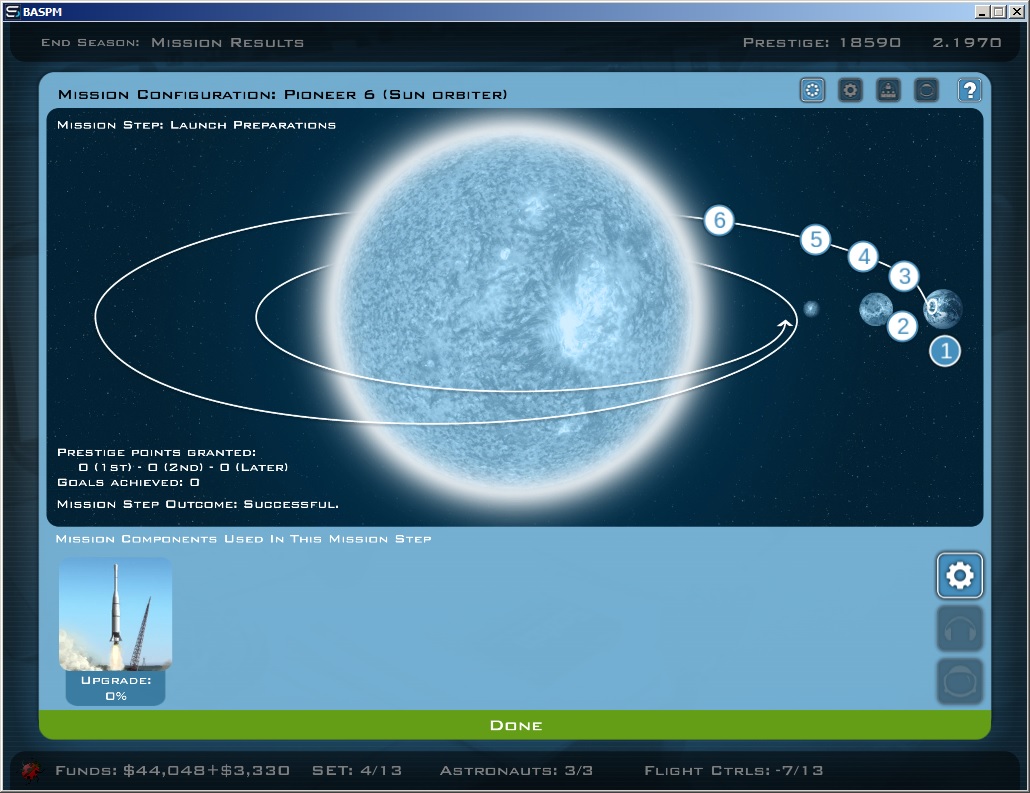Click the Earth planet image

[x=943, y=308]
